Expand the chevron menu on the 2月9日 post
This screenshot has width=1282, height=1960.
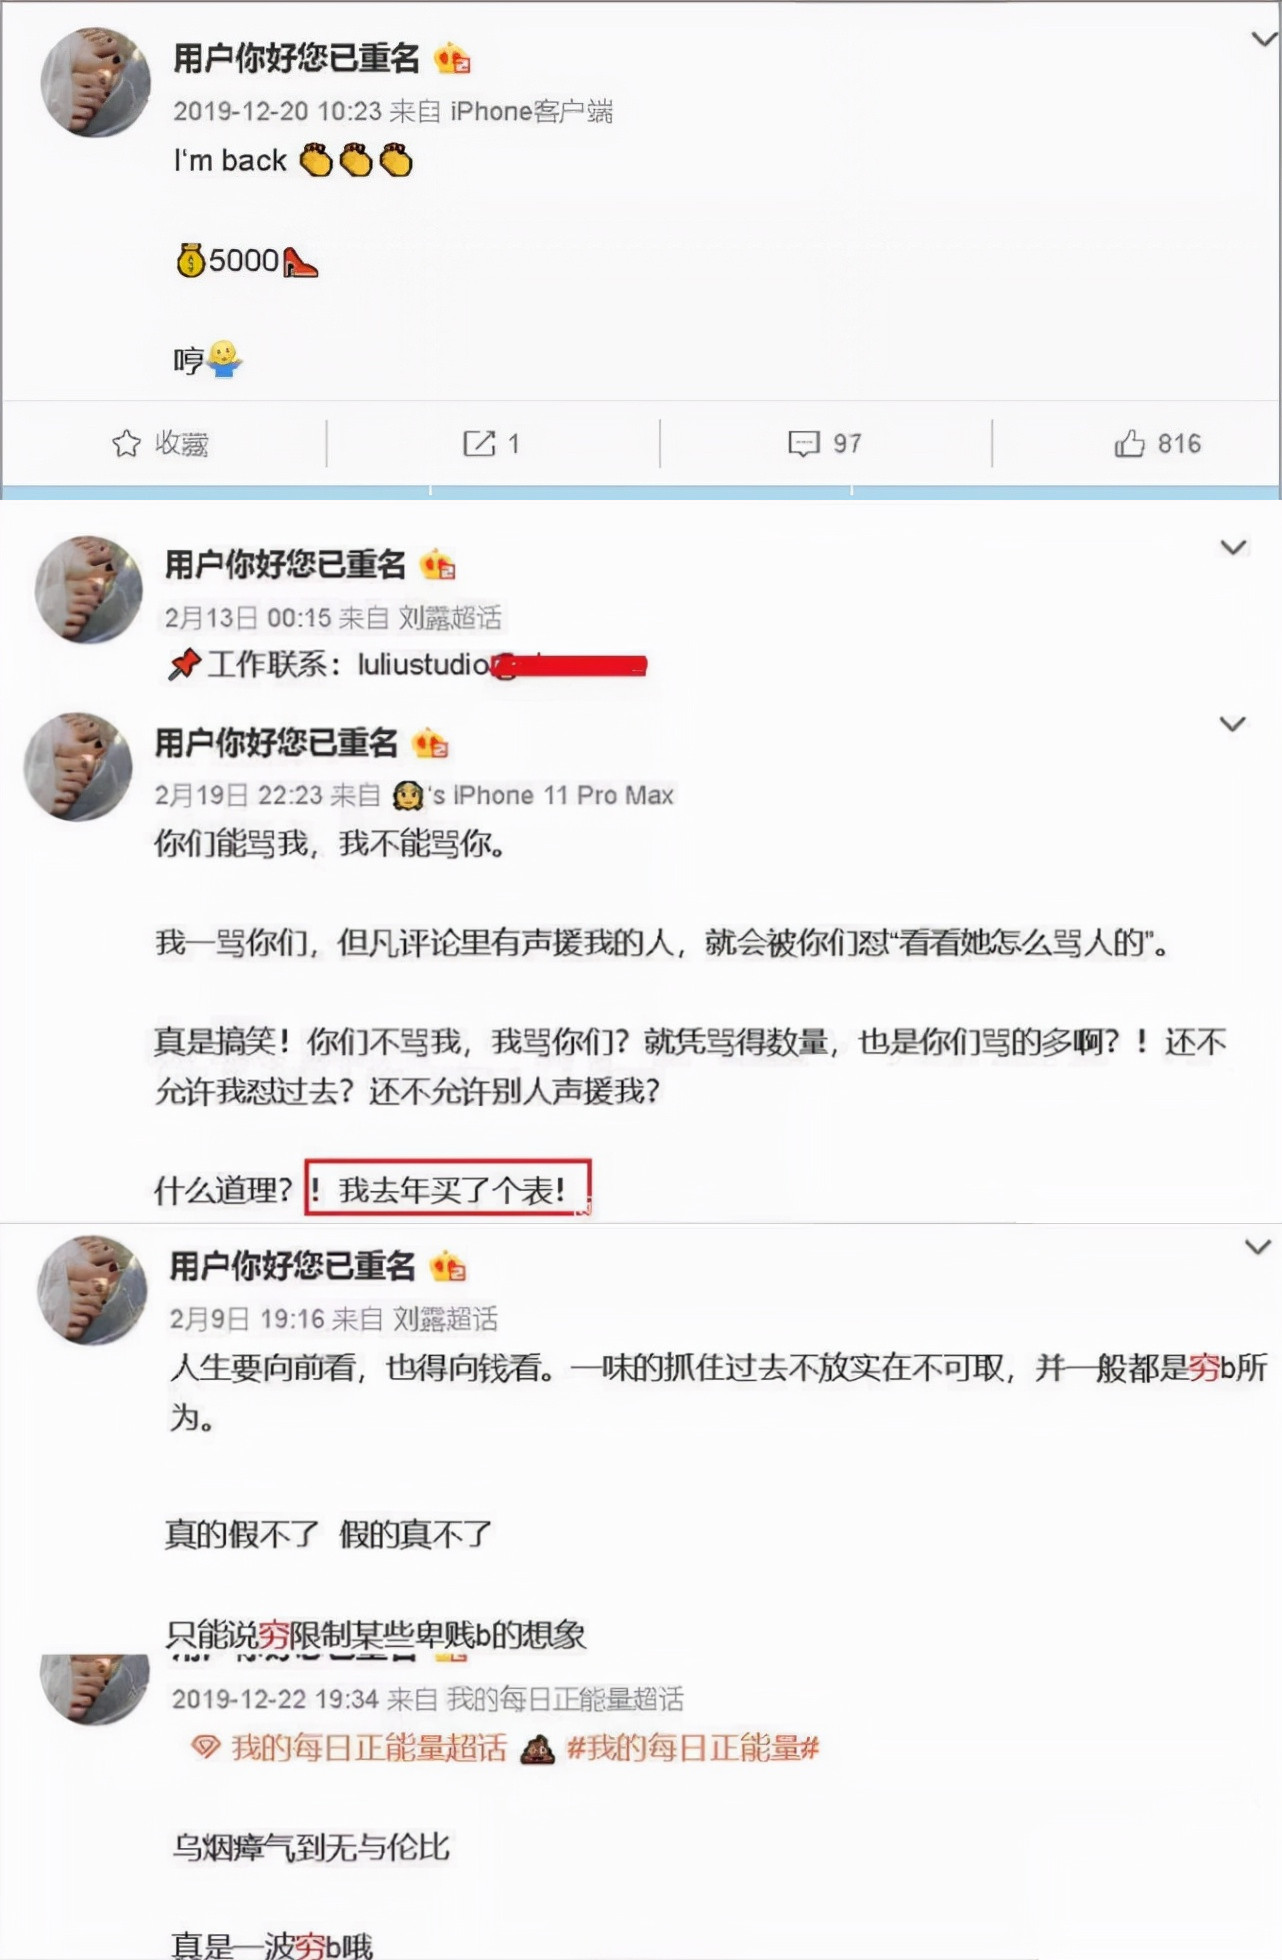pos(1257,1247)
